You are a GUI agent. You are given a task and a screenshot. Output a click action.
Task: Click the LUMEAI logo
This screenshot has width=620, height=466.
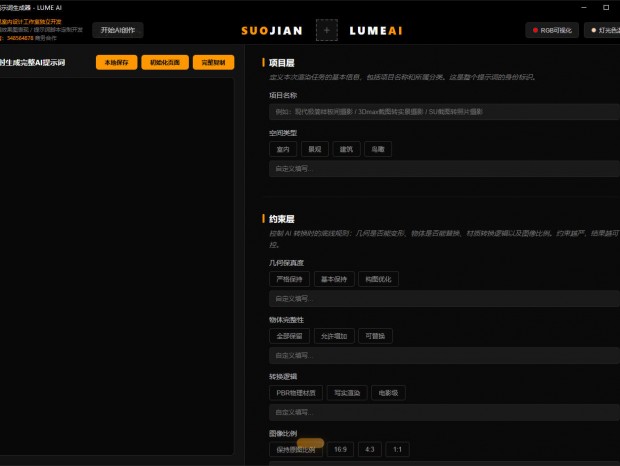coord(376,31)
